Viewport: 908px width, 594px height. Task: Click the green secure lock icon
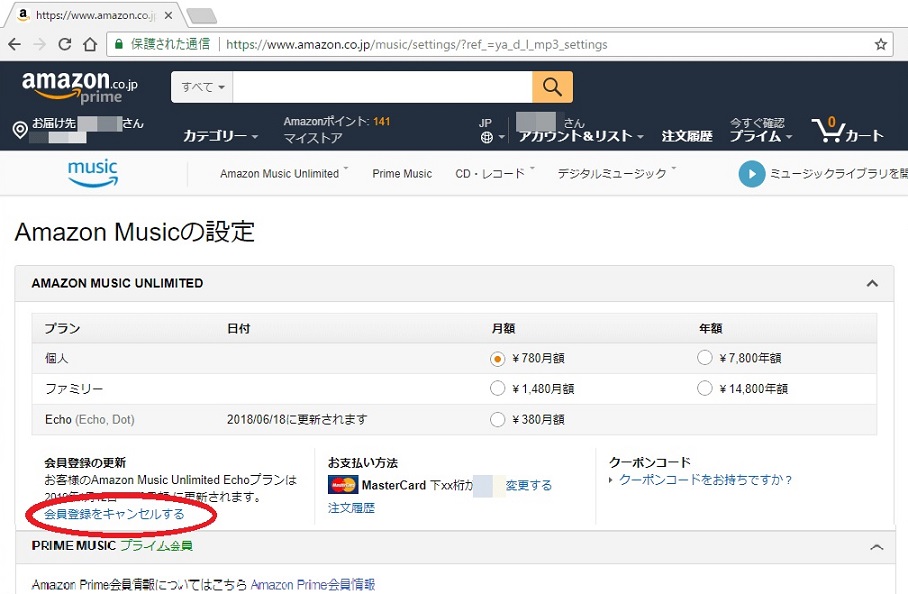[x=119, y=45]
